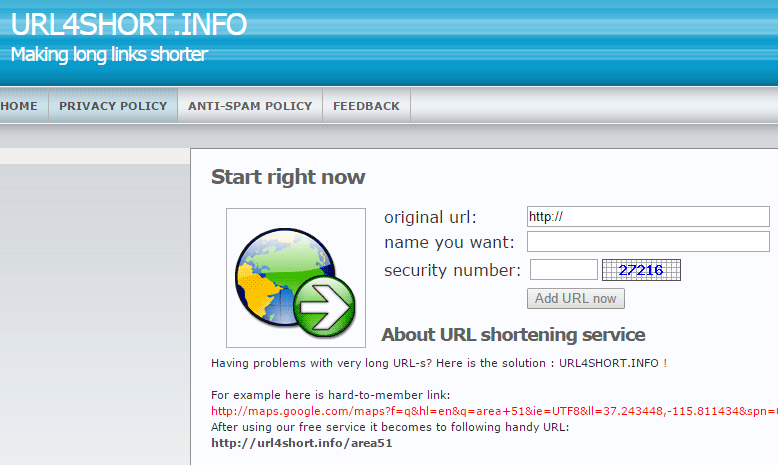
Task: Focus the original url input field
Action: [648, 216]
